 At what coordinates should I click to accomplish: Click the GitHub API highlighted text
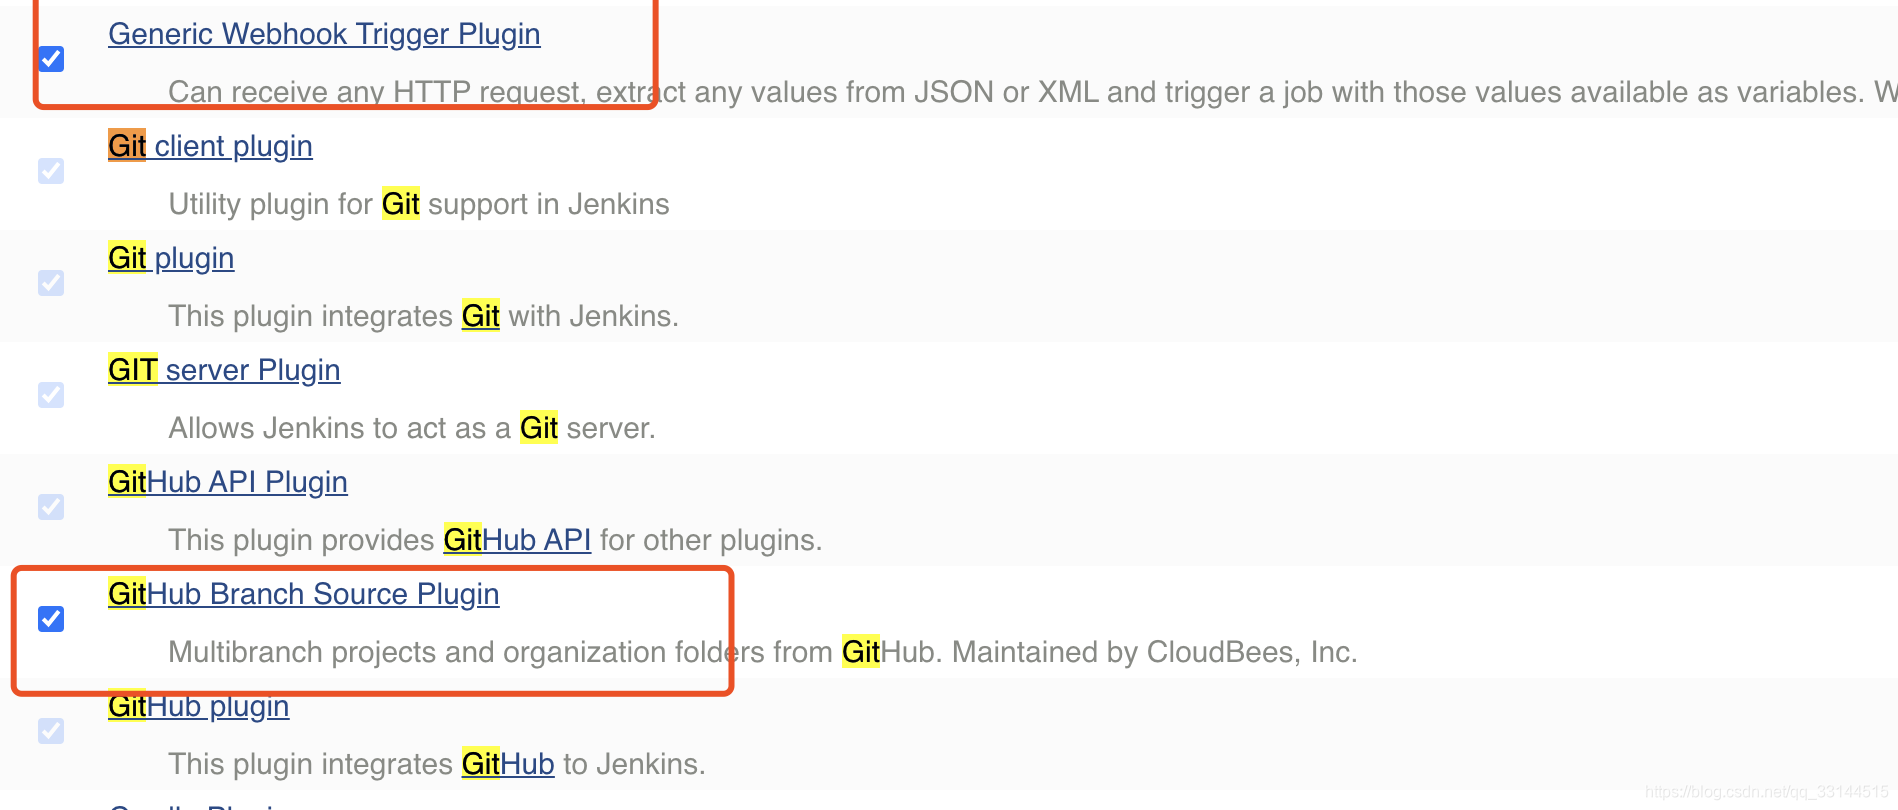pos(518,540)
